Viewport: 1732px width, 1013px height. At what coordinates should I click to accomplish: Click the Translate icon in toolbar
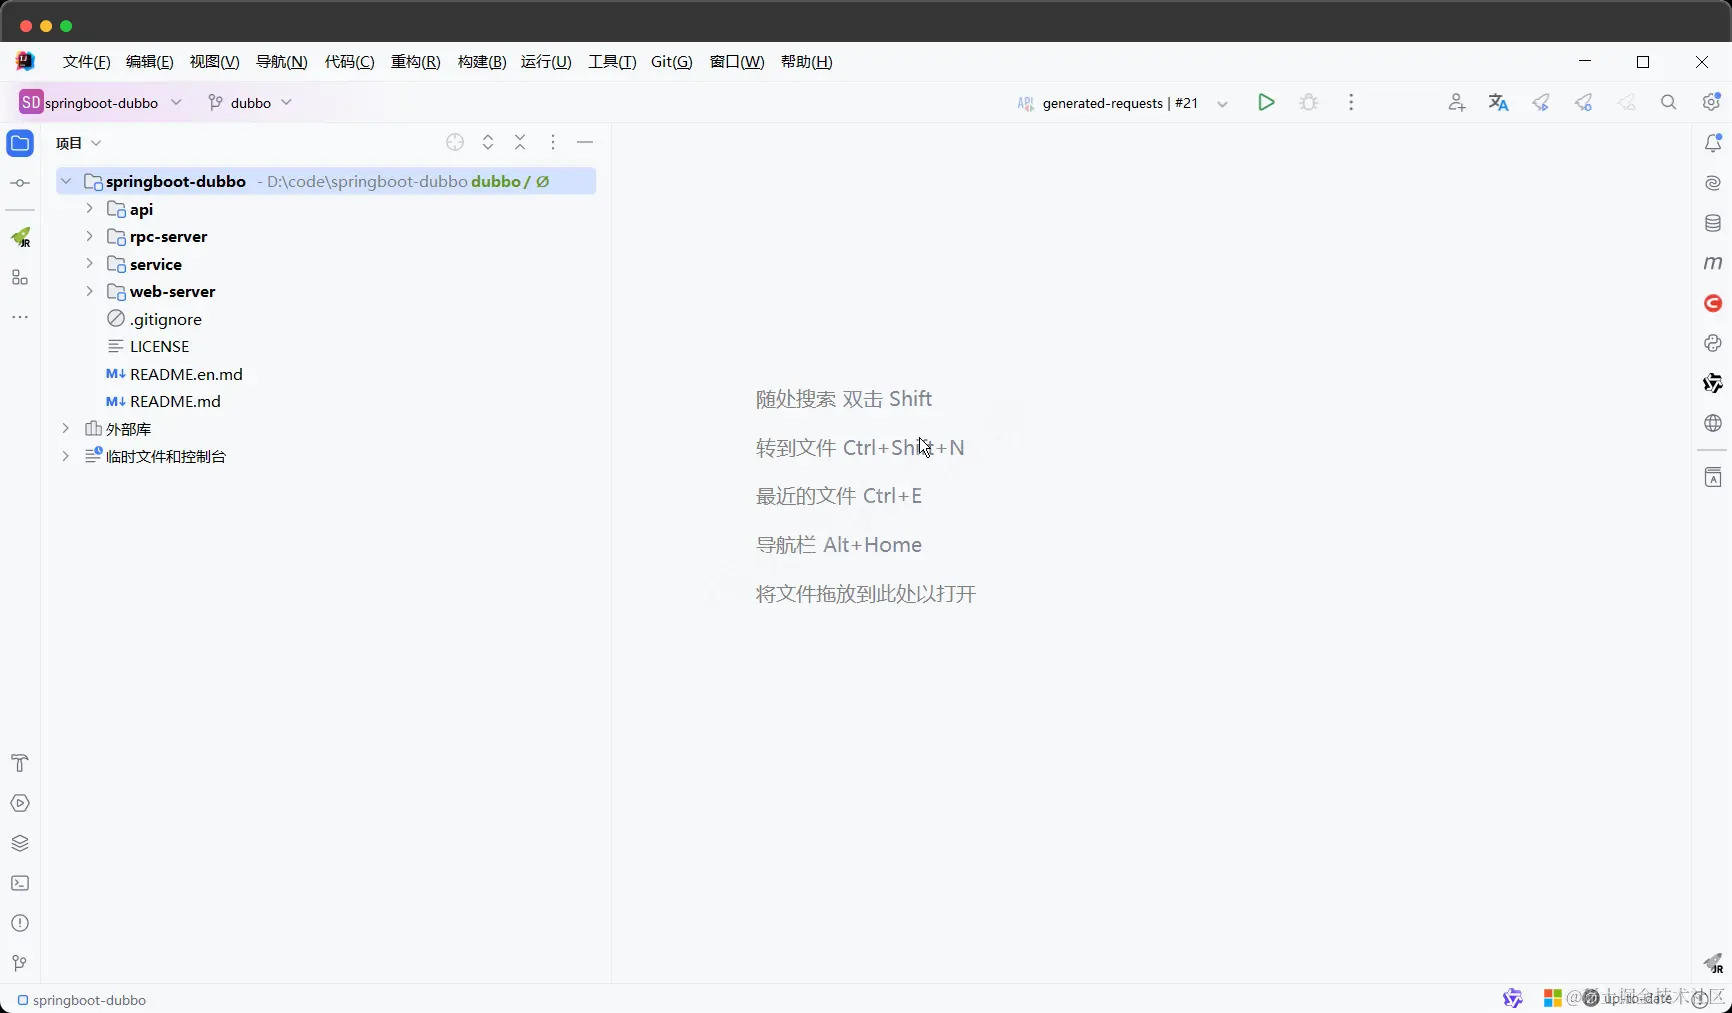pyautogui.click(x=1498, y=102)
